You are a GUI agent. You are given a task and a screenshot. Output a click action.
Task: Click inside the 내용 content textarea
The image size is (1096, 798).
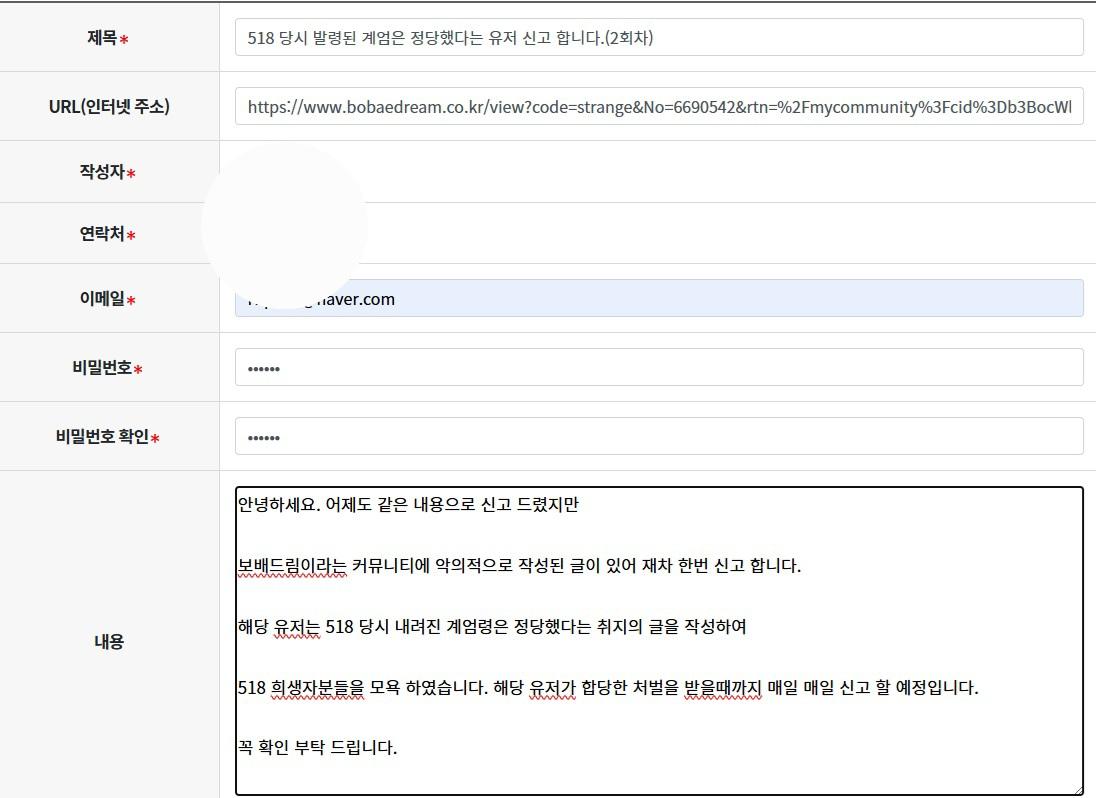click(x=659, y=641)
